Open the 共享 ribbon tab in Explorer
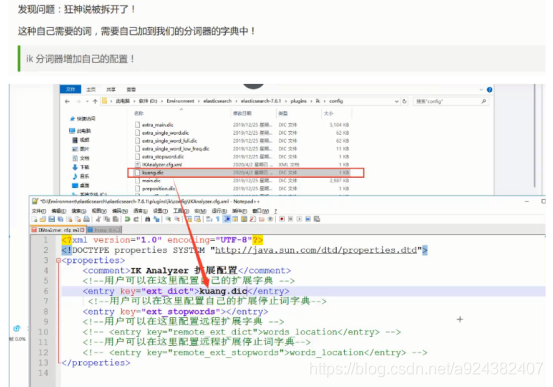 tap(111, 89)
